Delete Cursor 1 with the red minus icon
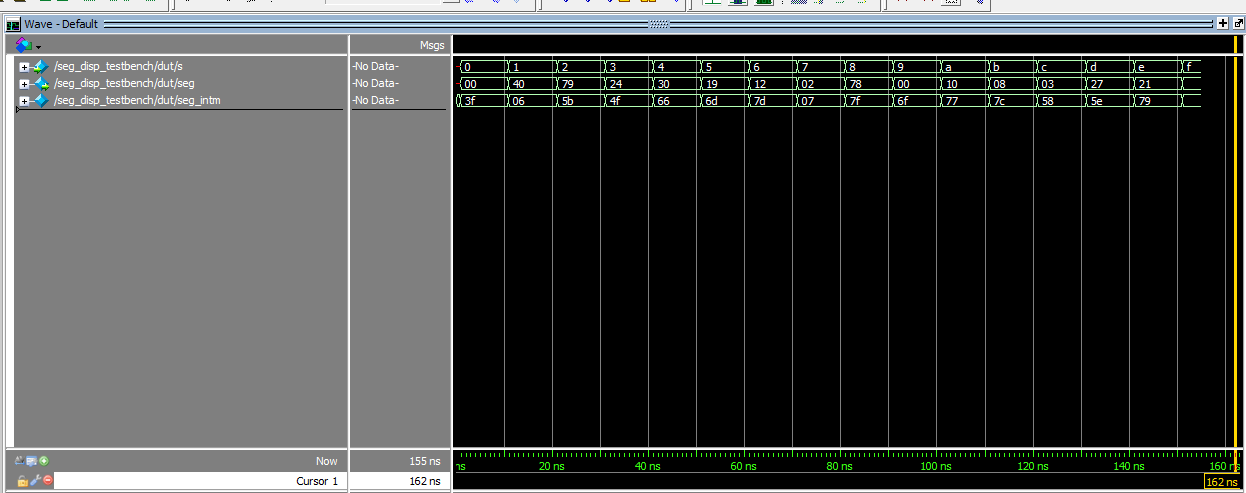This screenshot has width=1246, height=493. point(47,481)
